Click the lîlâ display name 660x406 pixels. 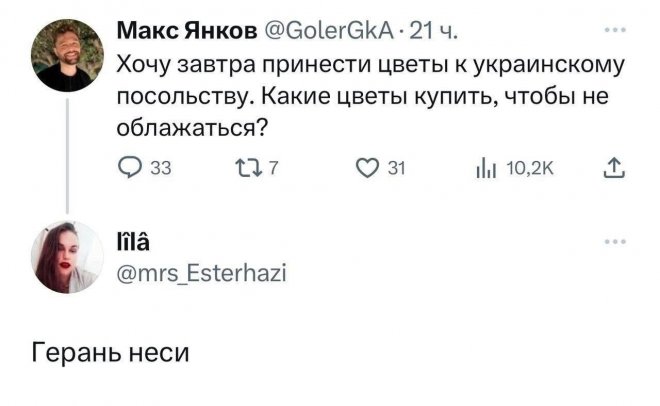pos(138,244)
